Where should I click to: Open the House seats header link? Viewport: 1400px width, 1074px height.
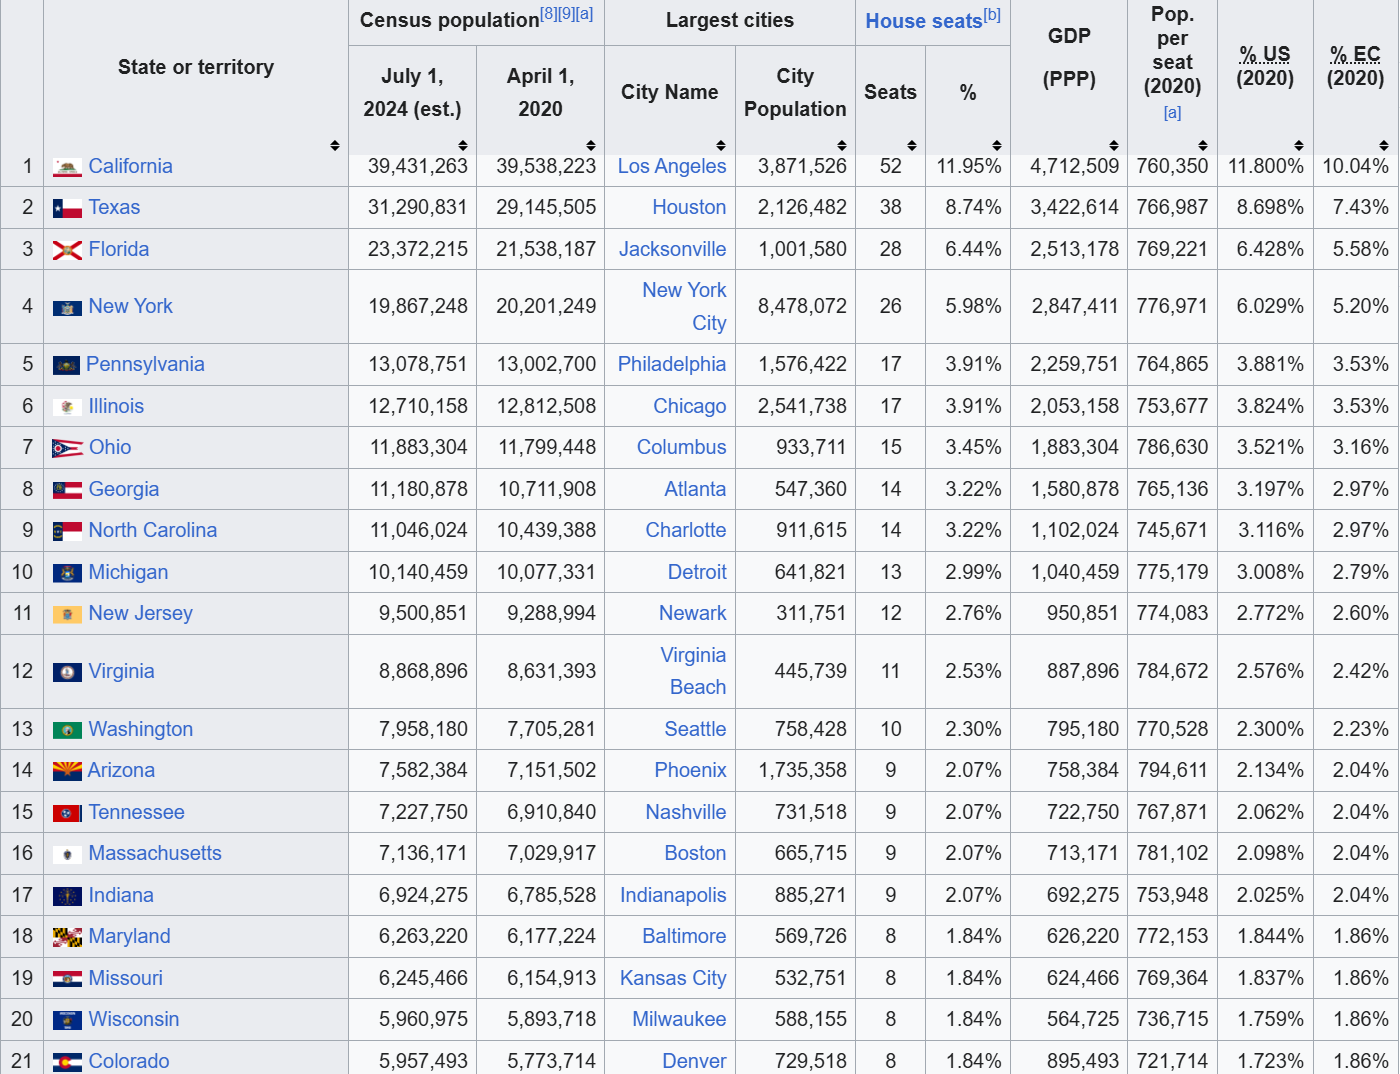point(923,21)
